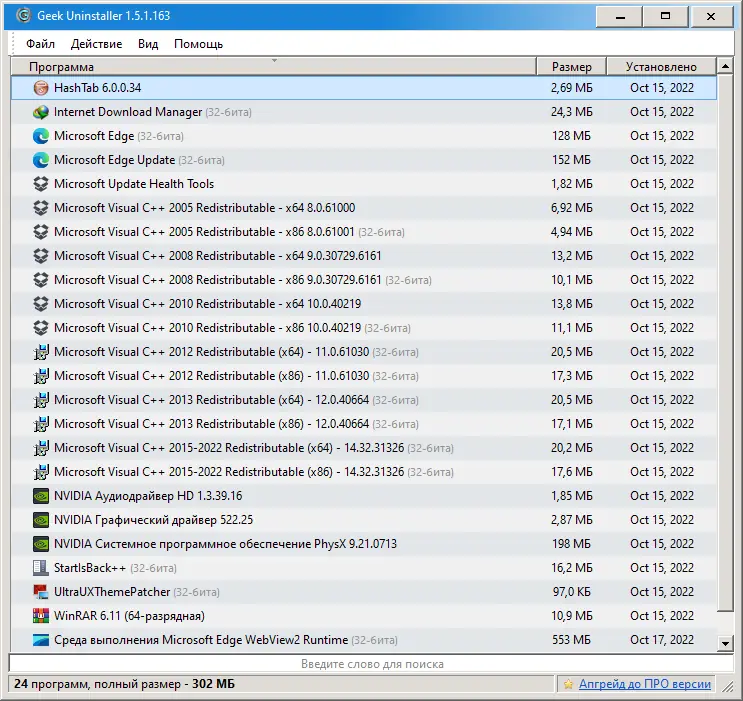Click icon of Visual C++ 2008 x64 row
The width and height of the screenshot is (743, 701).
tap(41, 256)
